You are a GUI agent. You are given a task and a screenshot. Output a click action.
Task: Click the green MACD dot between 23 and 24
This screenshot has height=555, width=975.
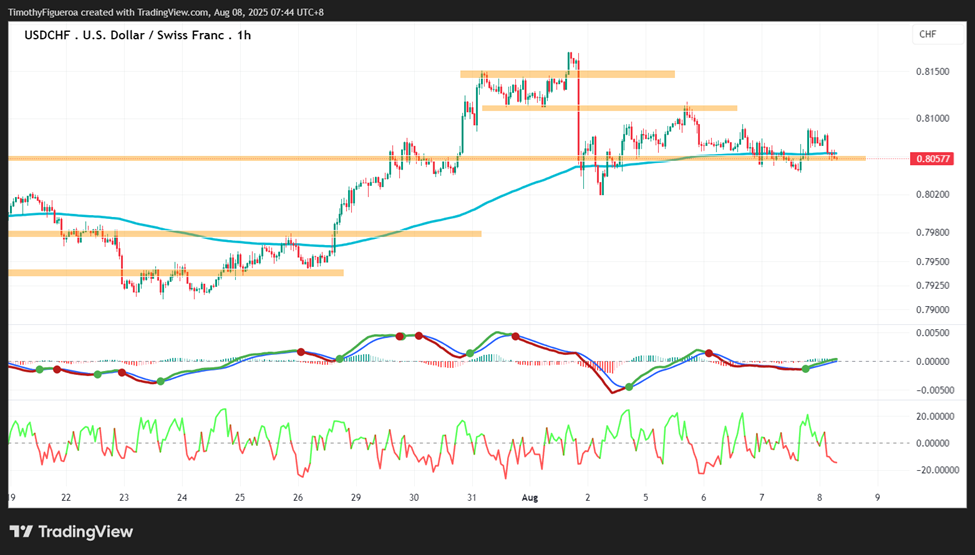[160, 381]
